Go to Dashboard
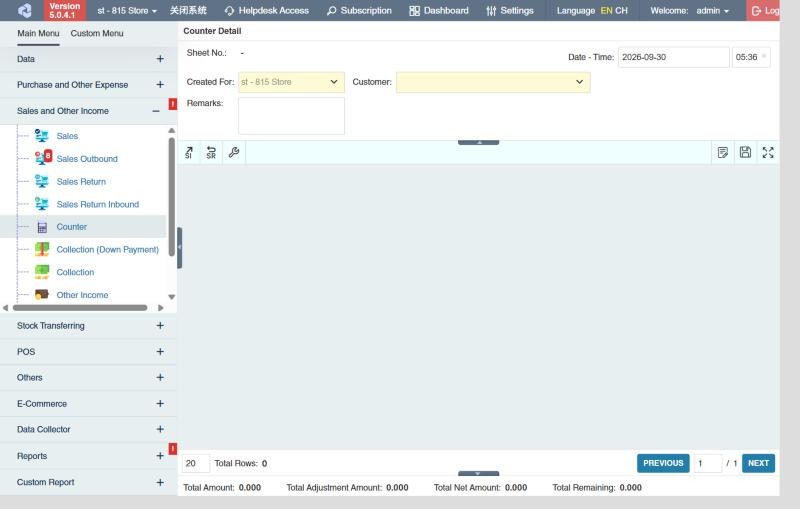Image resolution: width=800 pixels, height=509 pixels. click(x=439, y=10)
